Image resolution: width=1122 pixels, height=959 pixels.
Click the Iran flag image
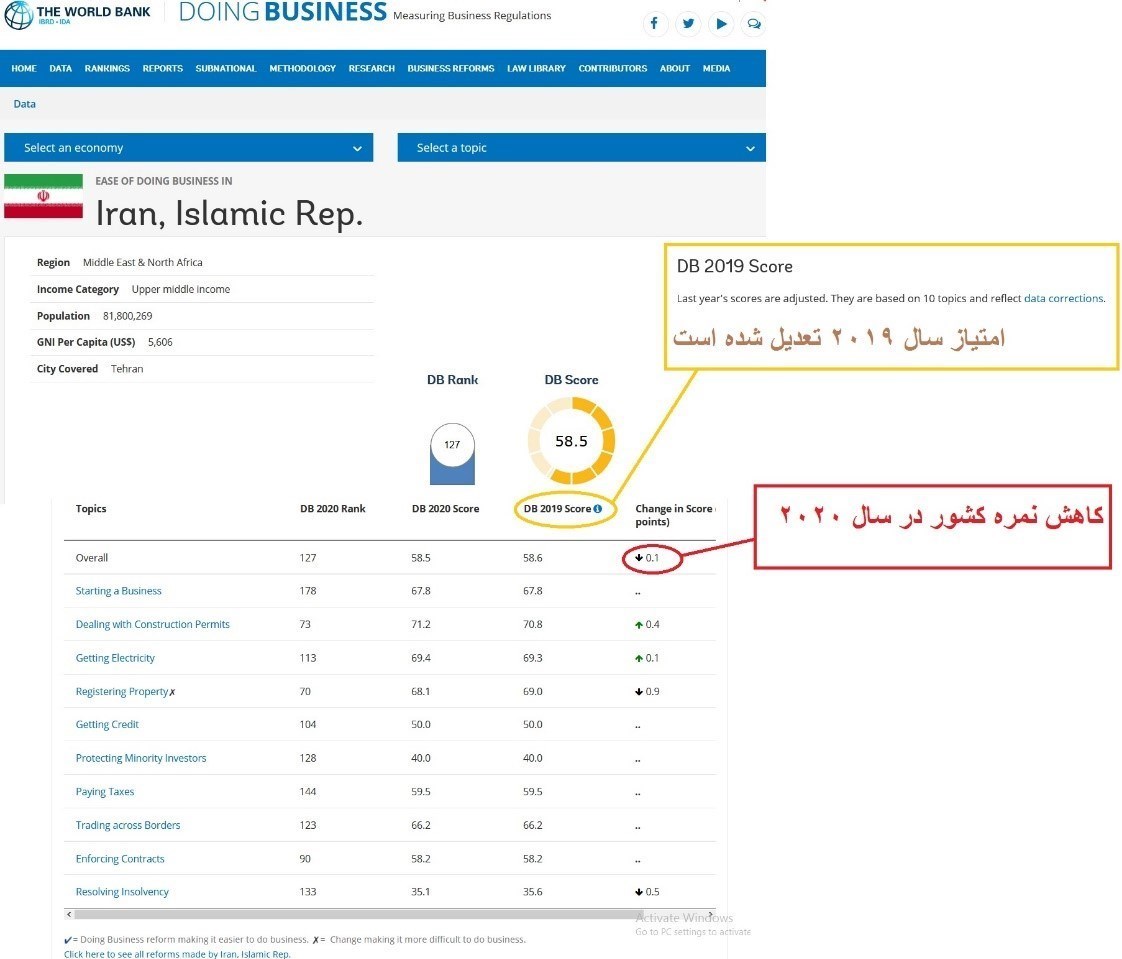44,196
